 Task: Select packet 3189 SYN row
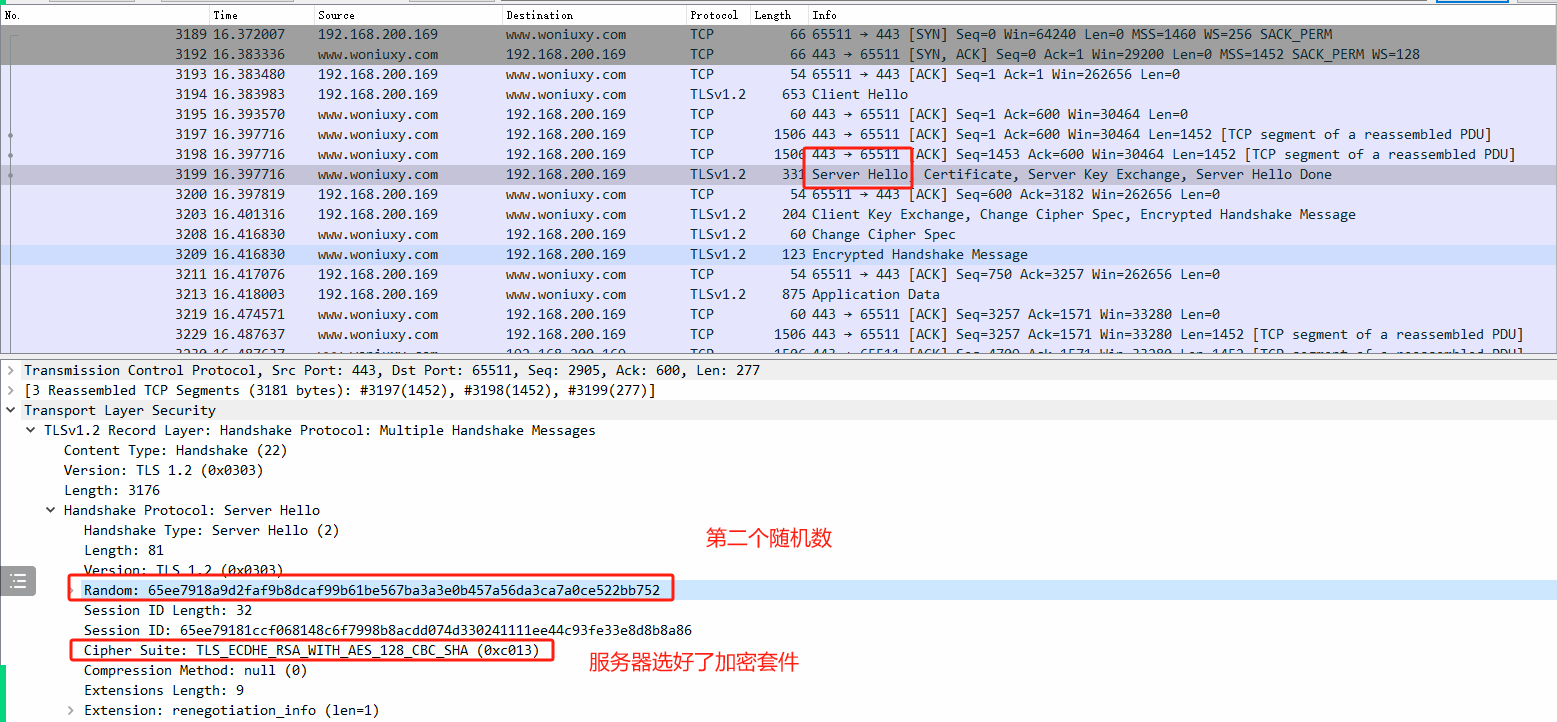coord(778,34)
